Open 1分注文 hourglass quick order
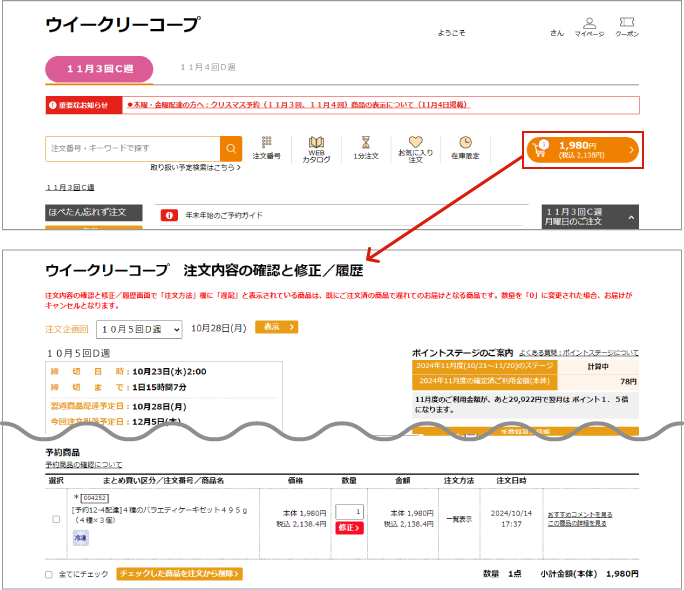This screenshot has width=684, height=590. coord(366,148)
